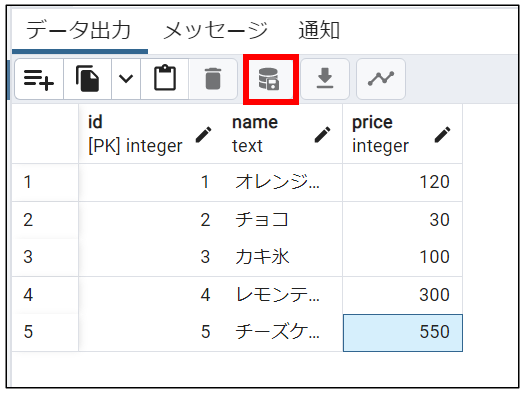Click the edit pencil on id column
Viewport: 526px width, 394px height.
point(203,134)
